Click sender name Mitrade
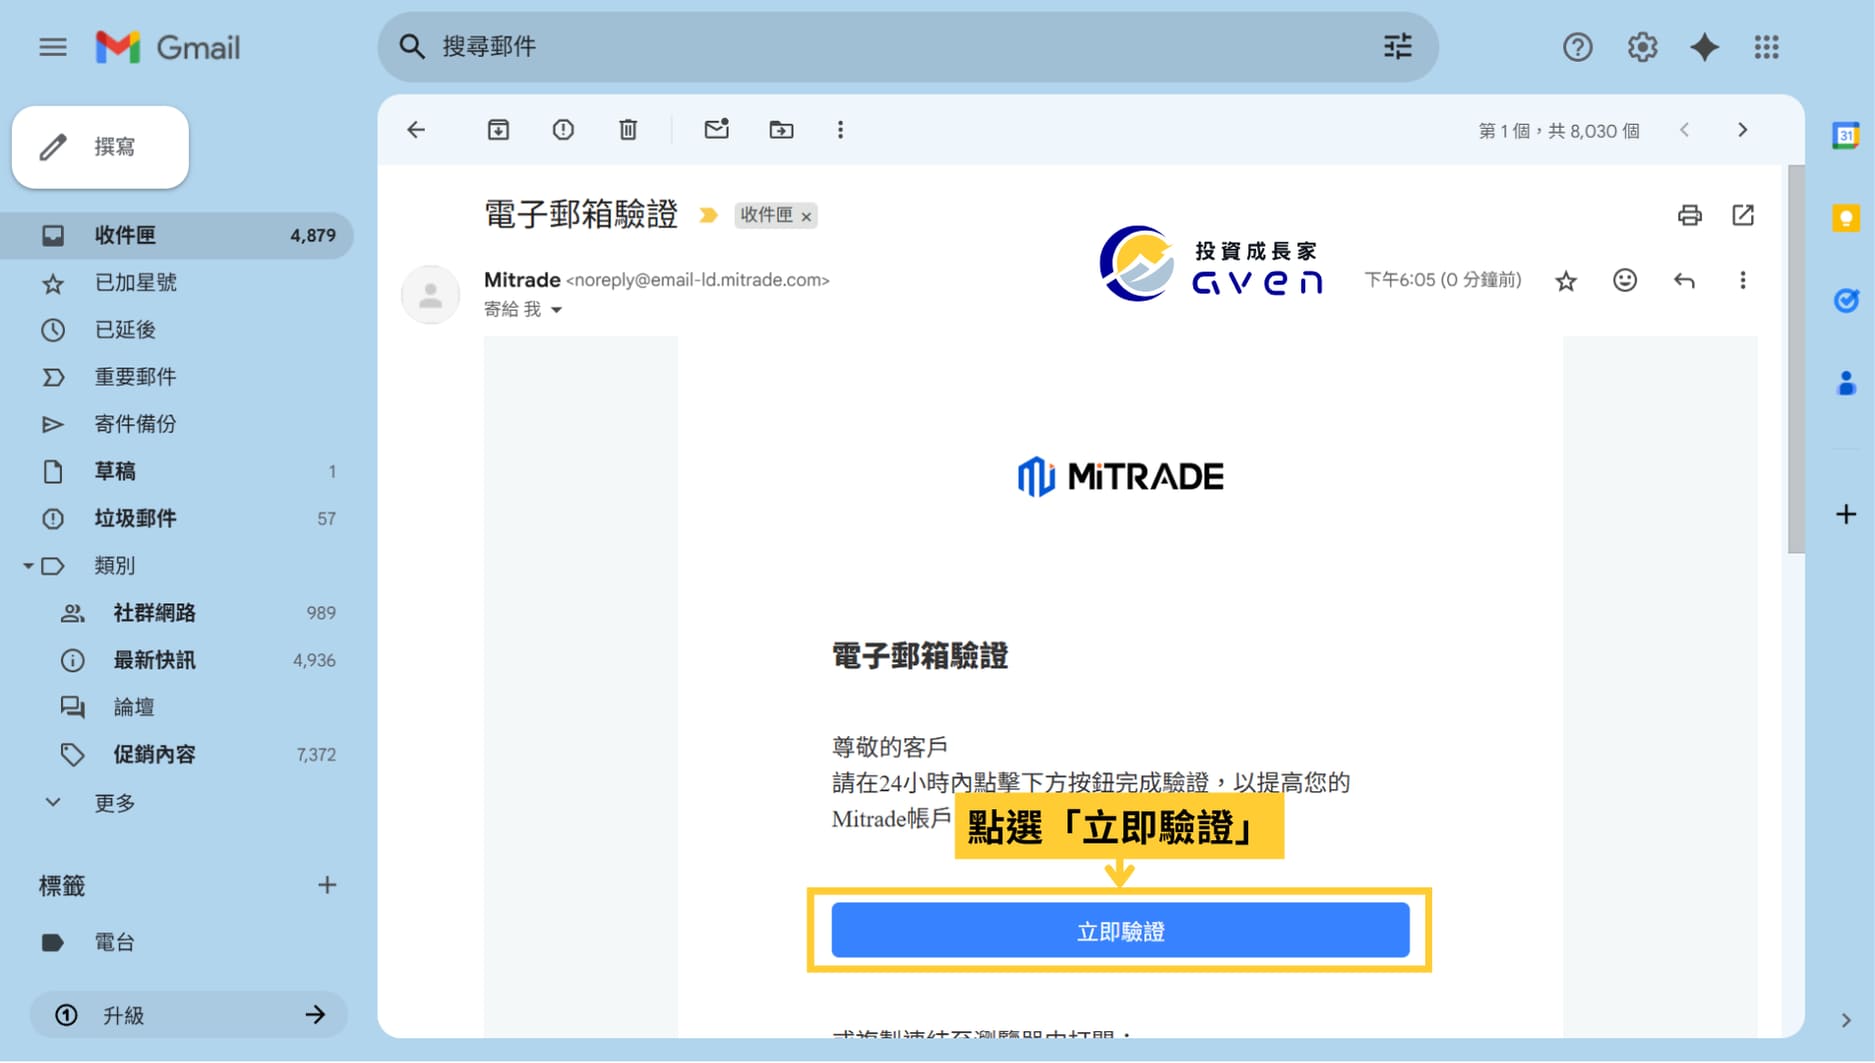 (522, 280)
